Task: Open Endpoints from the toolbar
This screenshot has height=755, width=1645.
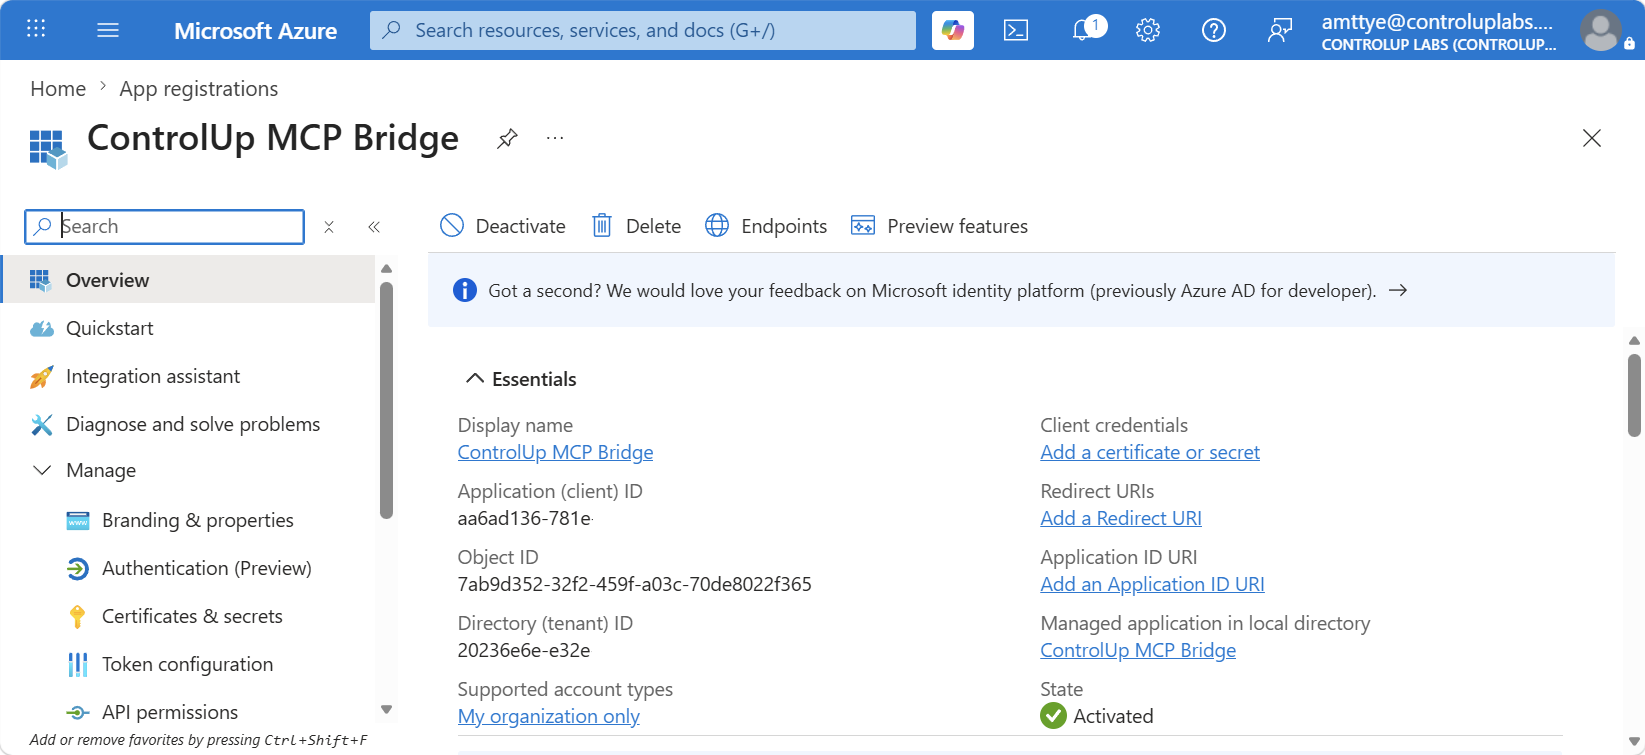Action: point(766,226)
